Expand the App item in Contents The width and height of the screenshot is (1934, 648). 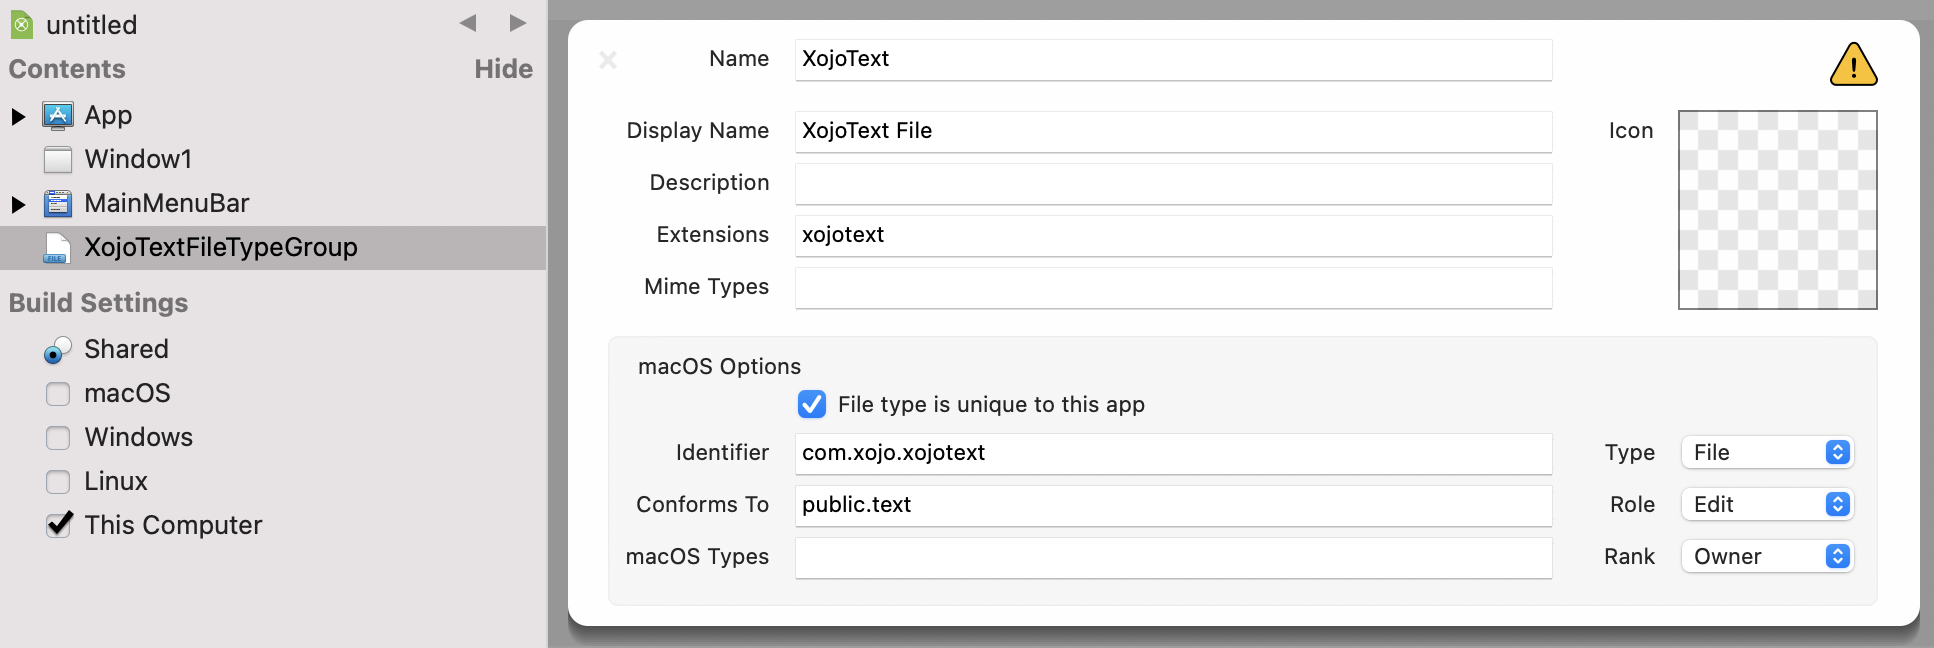(18, 116)
